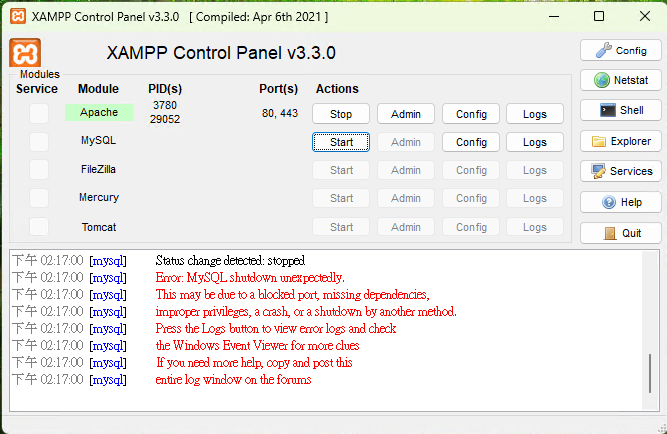Viewport: 667px width, 434px height.
Task: Click log line 'If you need more help'
Action: [x=254, y=363]
